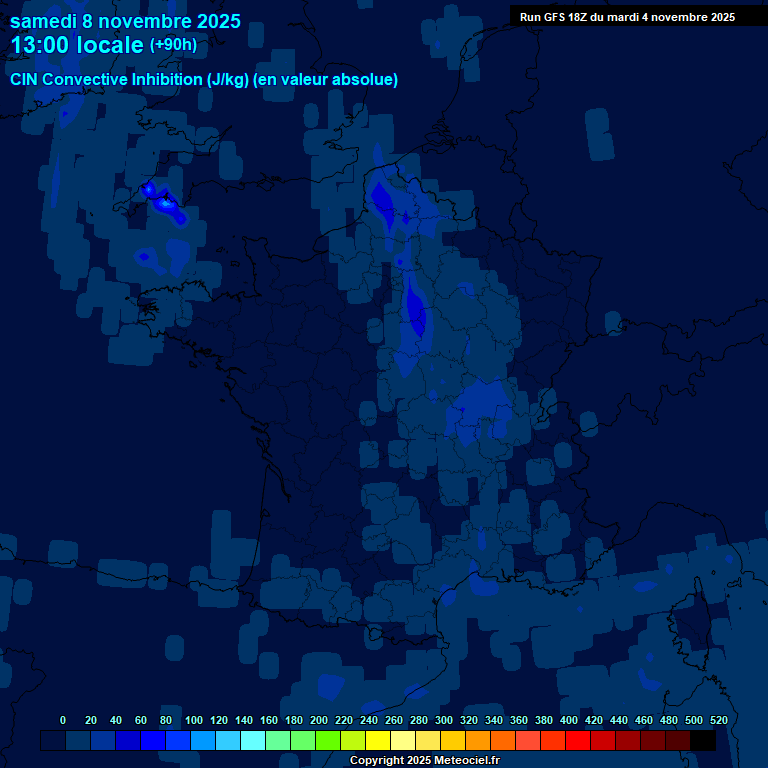
Task: Click the elongated blue CIN patch in northeastern France
Action: pos(416,312)
